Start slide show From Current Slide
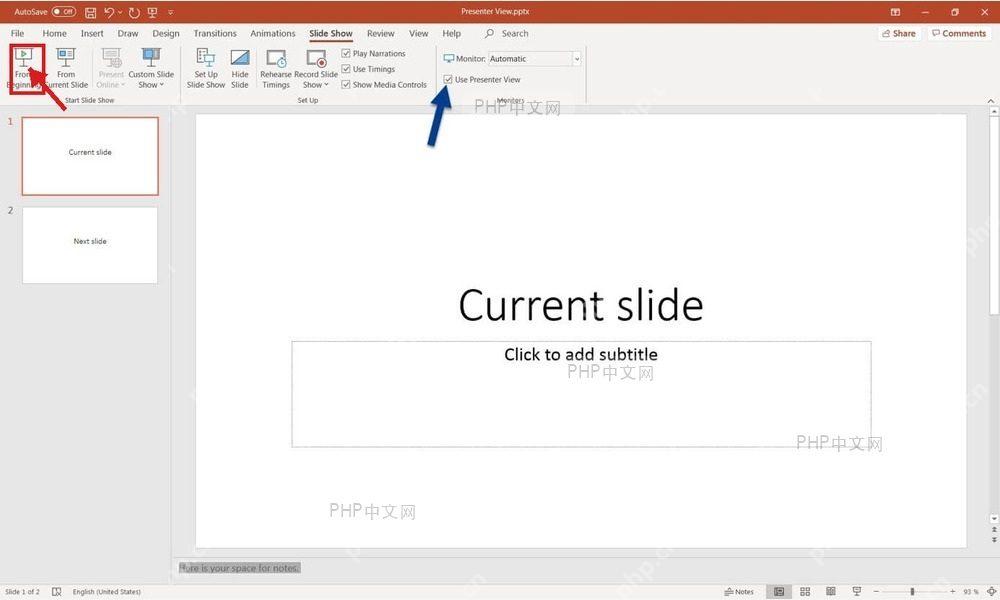This screenshot has height=600, width=1000. (x=66, y=68)
